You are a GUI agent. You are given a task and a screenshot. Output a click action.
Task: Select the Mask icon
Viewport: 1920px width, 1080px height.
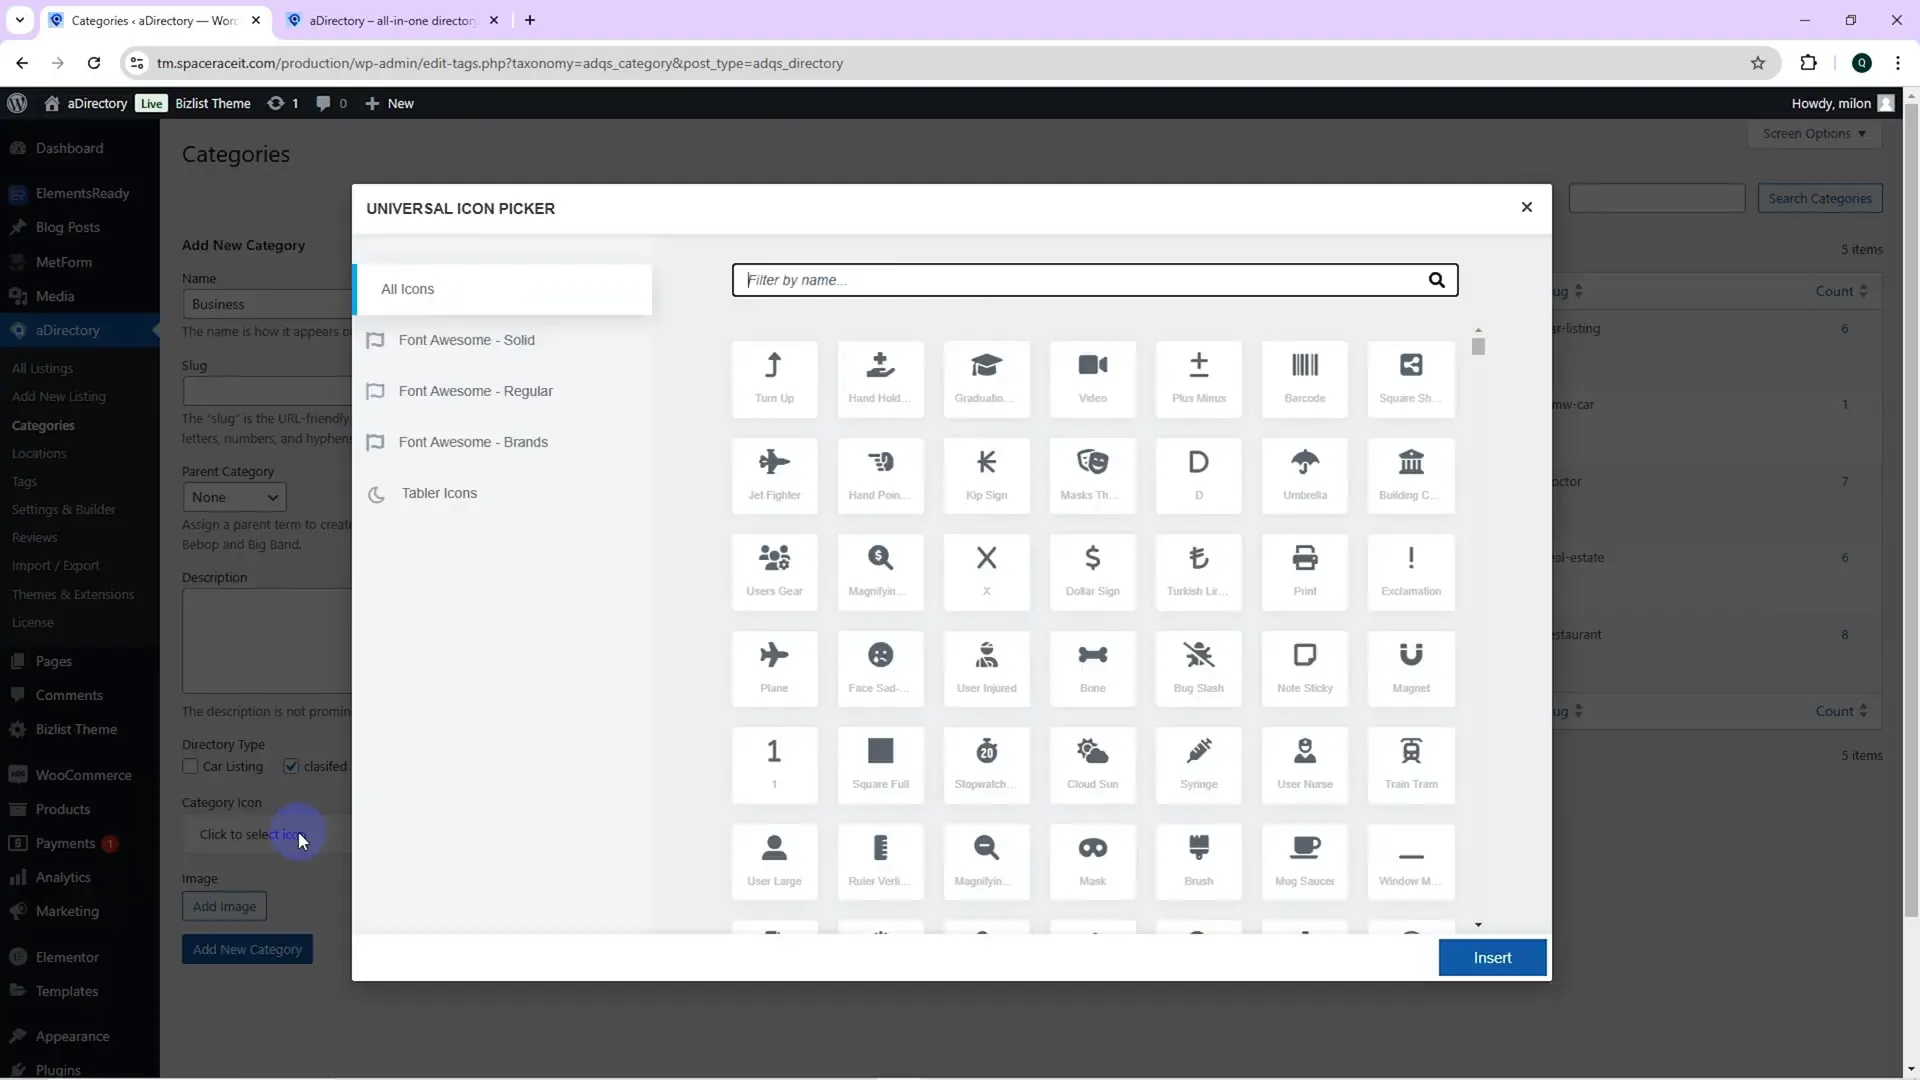1092,862
